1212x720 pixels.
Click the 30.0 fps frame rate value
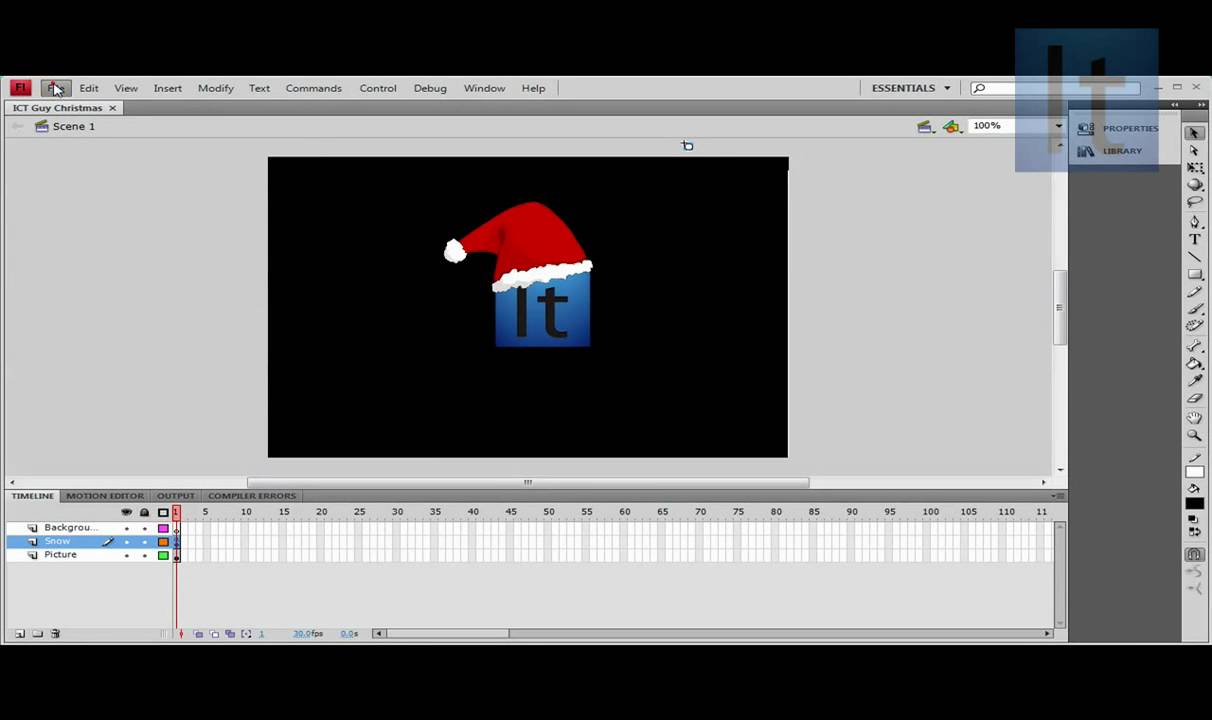pyautogui.click(x=308, y=634)
